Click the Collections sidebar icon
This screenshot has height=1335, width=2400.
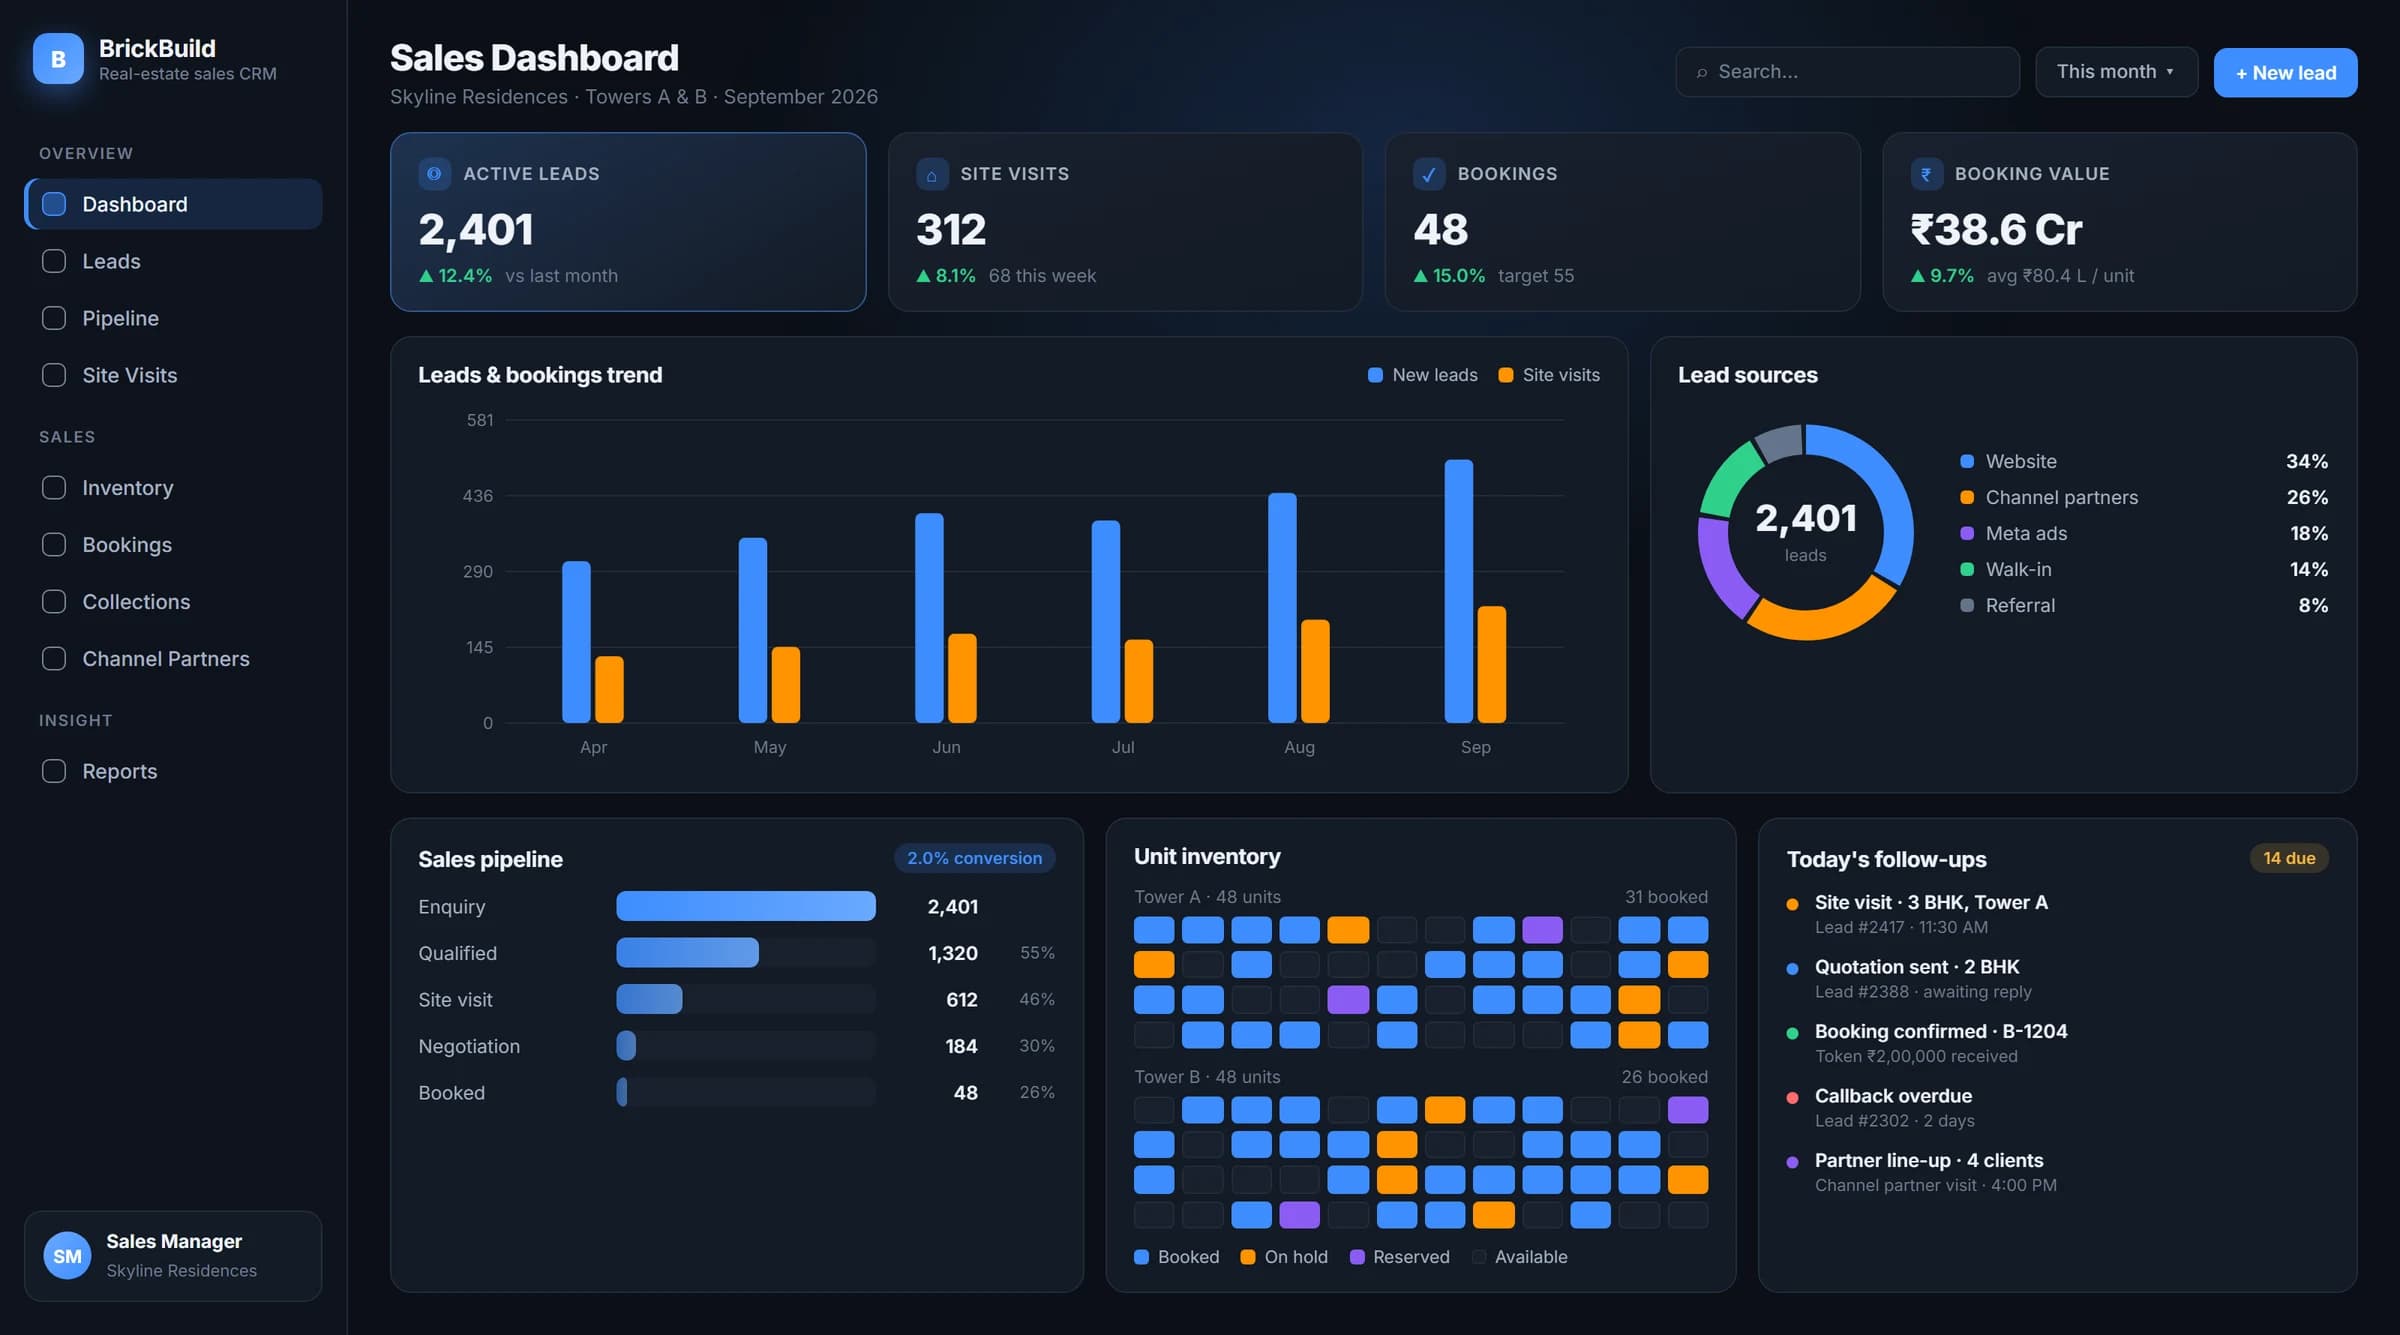pyautogui.click(x=54, y=602)
